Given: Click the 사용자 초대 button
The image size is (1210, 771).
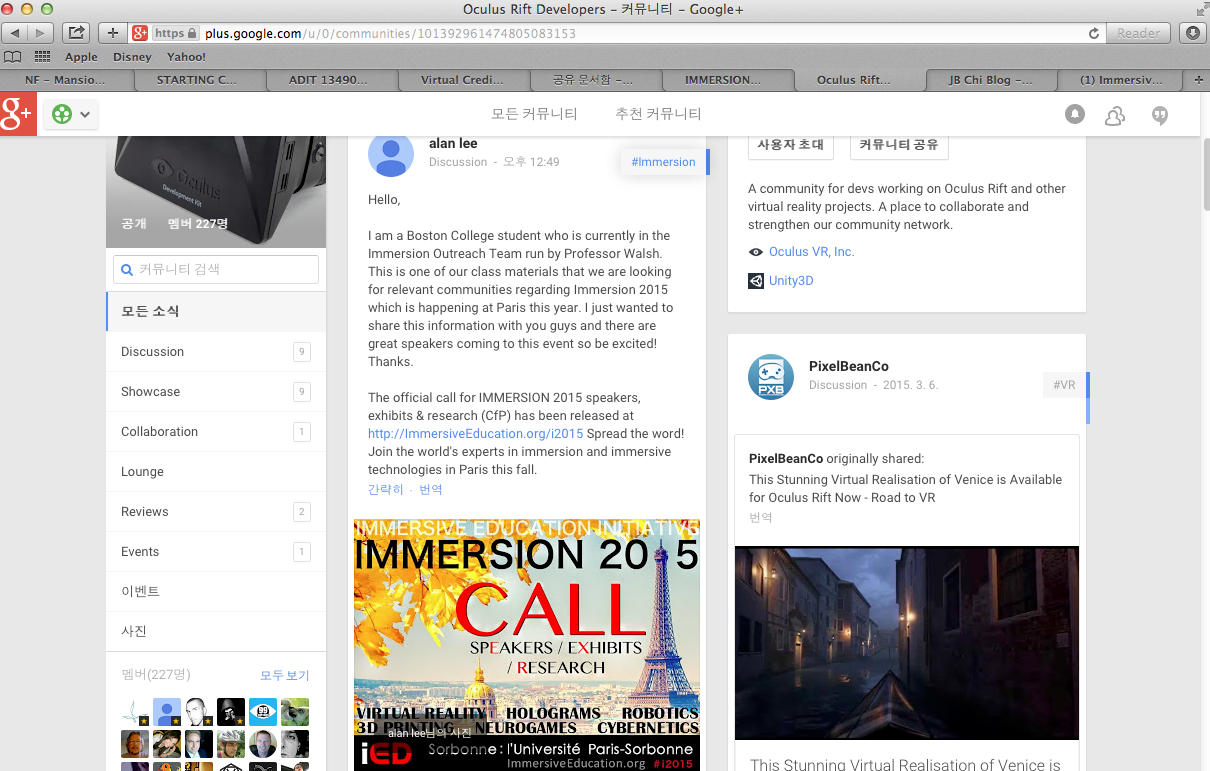Looking at the screenshot, I should point(790,145).
